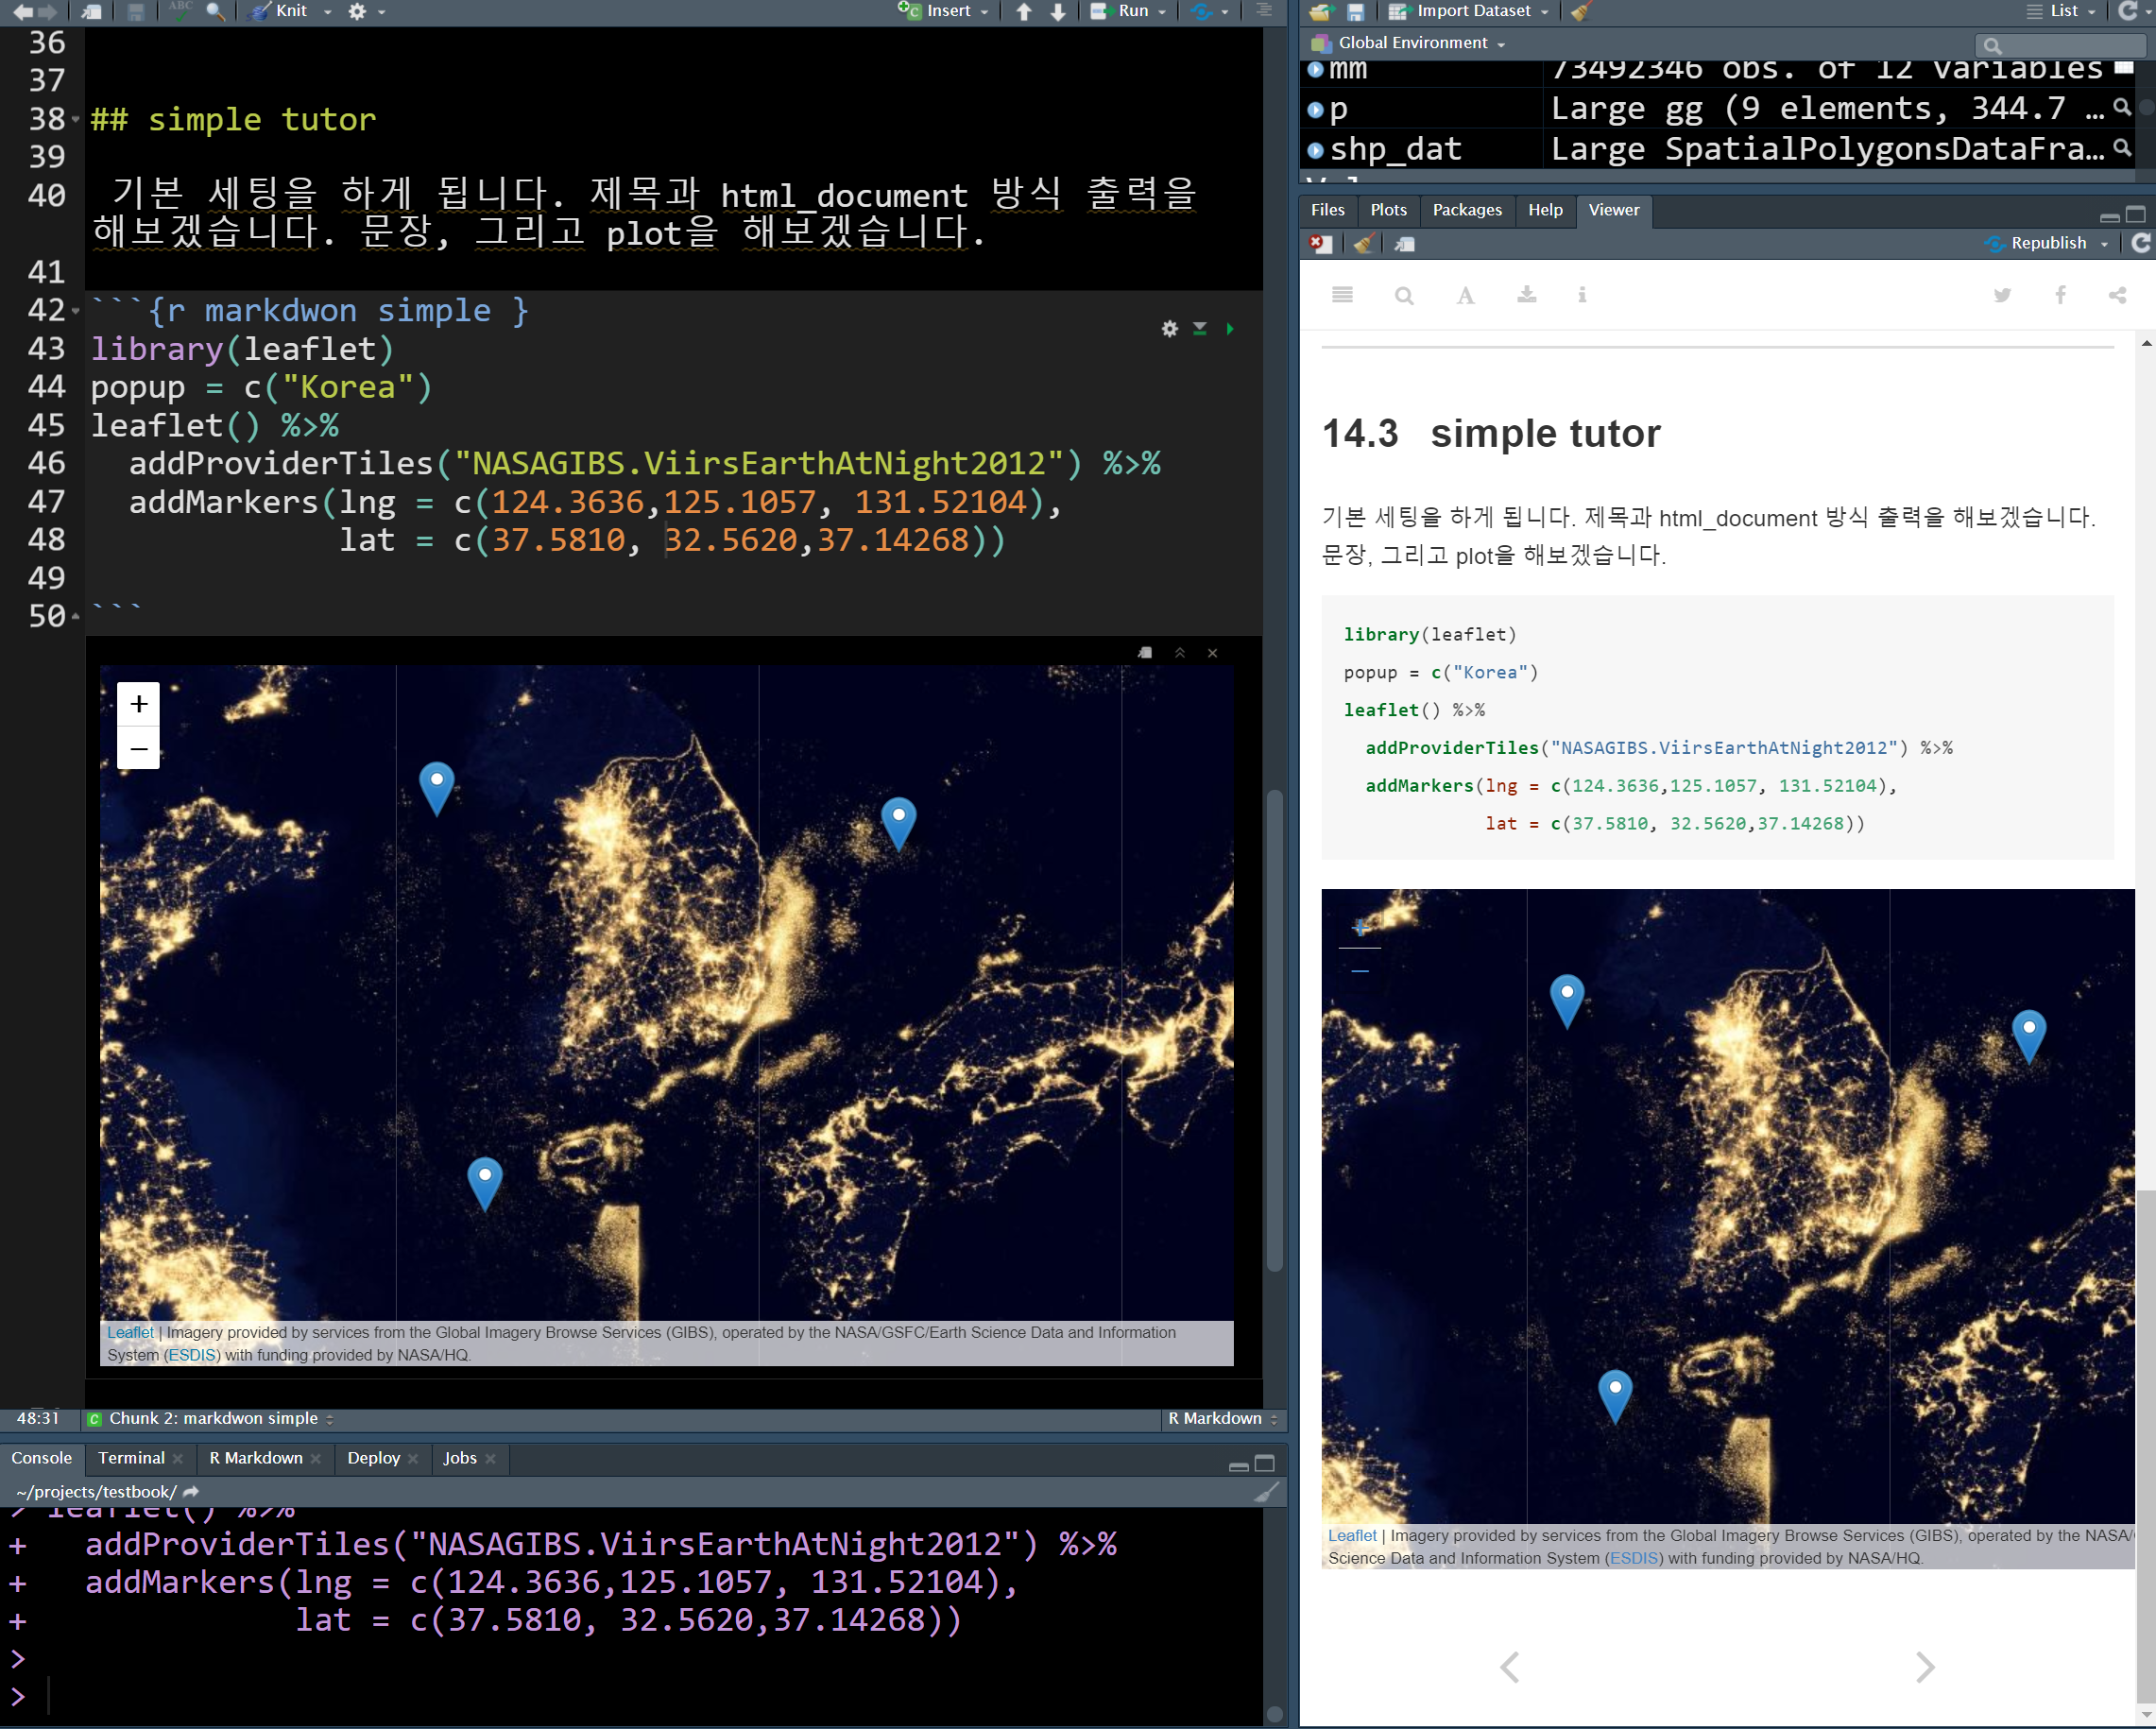Screen dimensions: 2156x1729
Task: Switch to the Packages tab
Action: pyautogui.click(x=1467, y=210)
